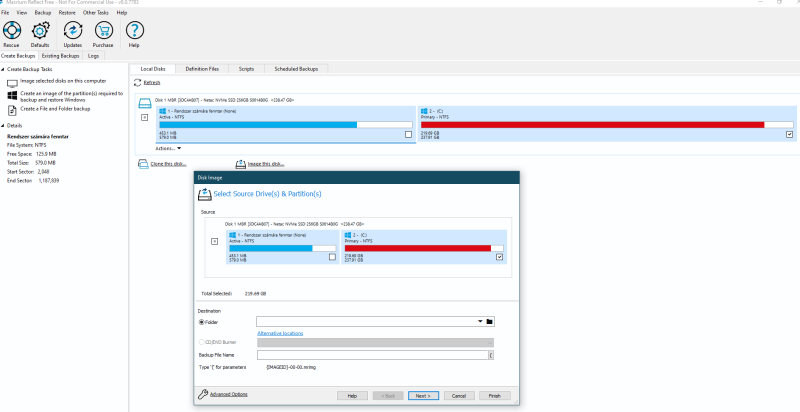Click the Image this disk link

[266, 164]
